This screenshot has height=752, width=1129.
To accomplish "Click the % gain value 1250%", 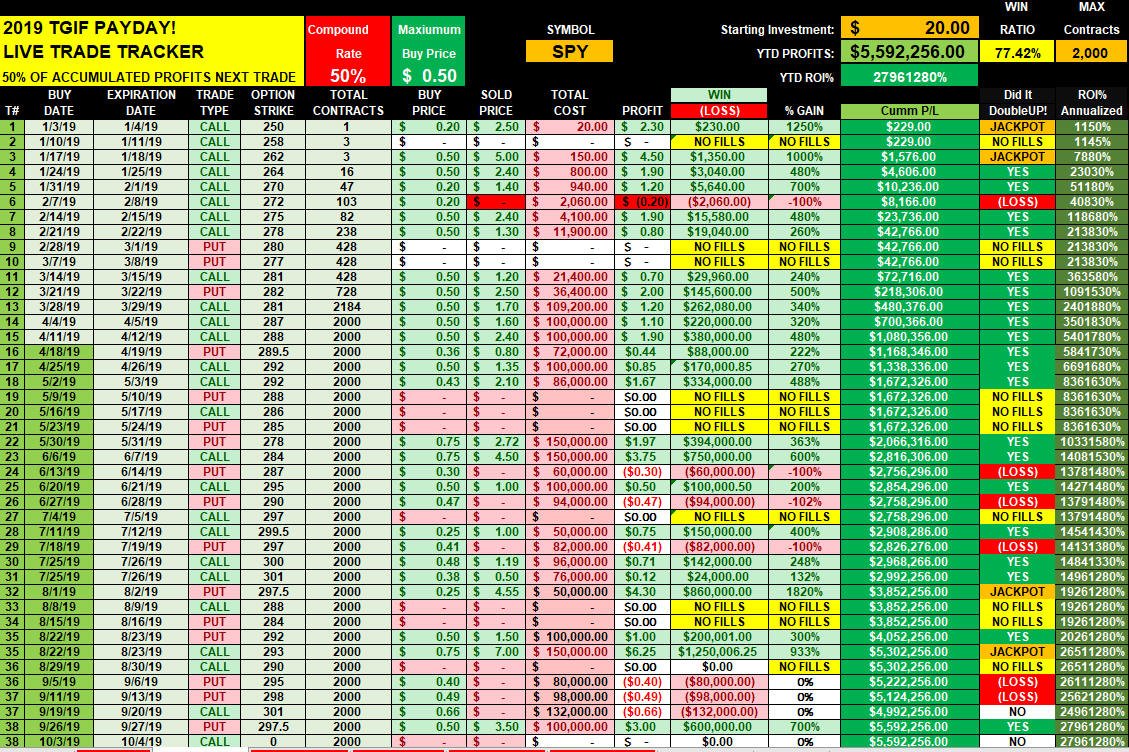I will pos(804,127).
